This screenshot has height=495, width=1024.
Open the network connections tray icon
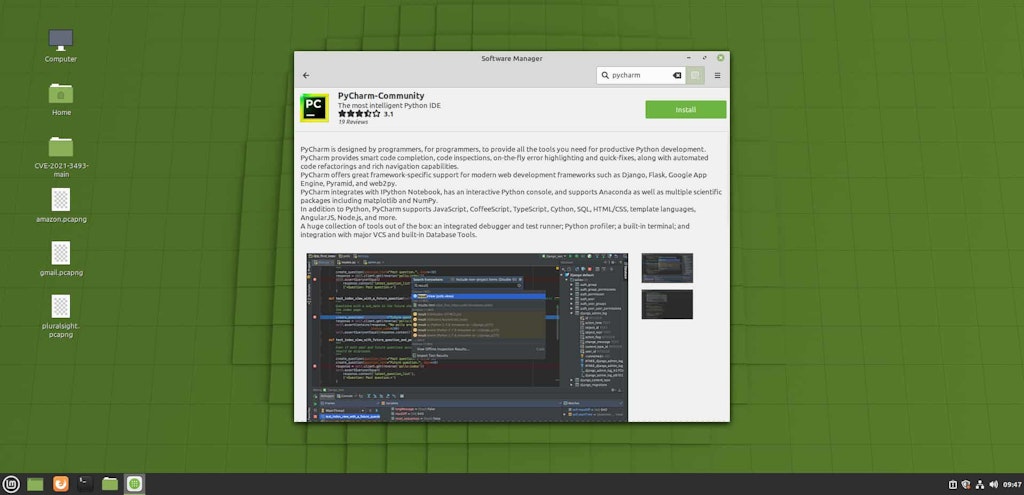coord(980,485)
